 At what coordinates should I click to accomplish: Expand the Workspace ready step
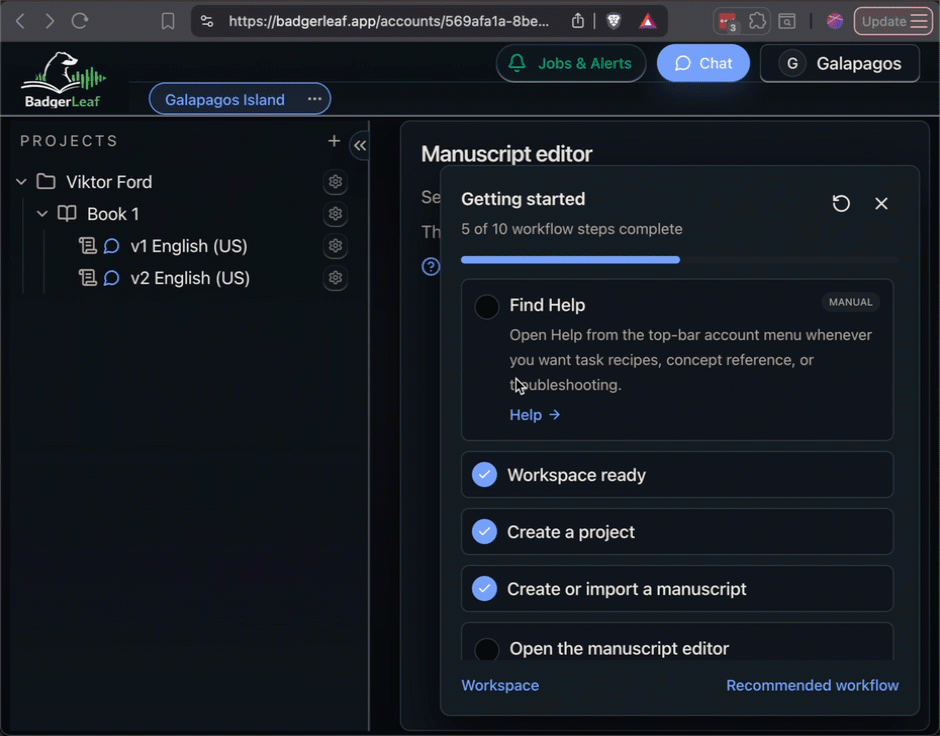click(x=677, y=475)
